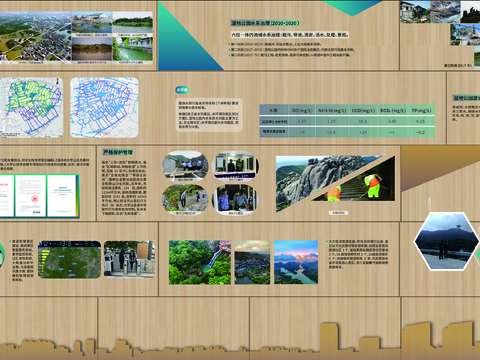
Task: Select the sunset river landscape photo
Action: pos(296,262)
